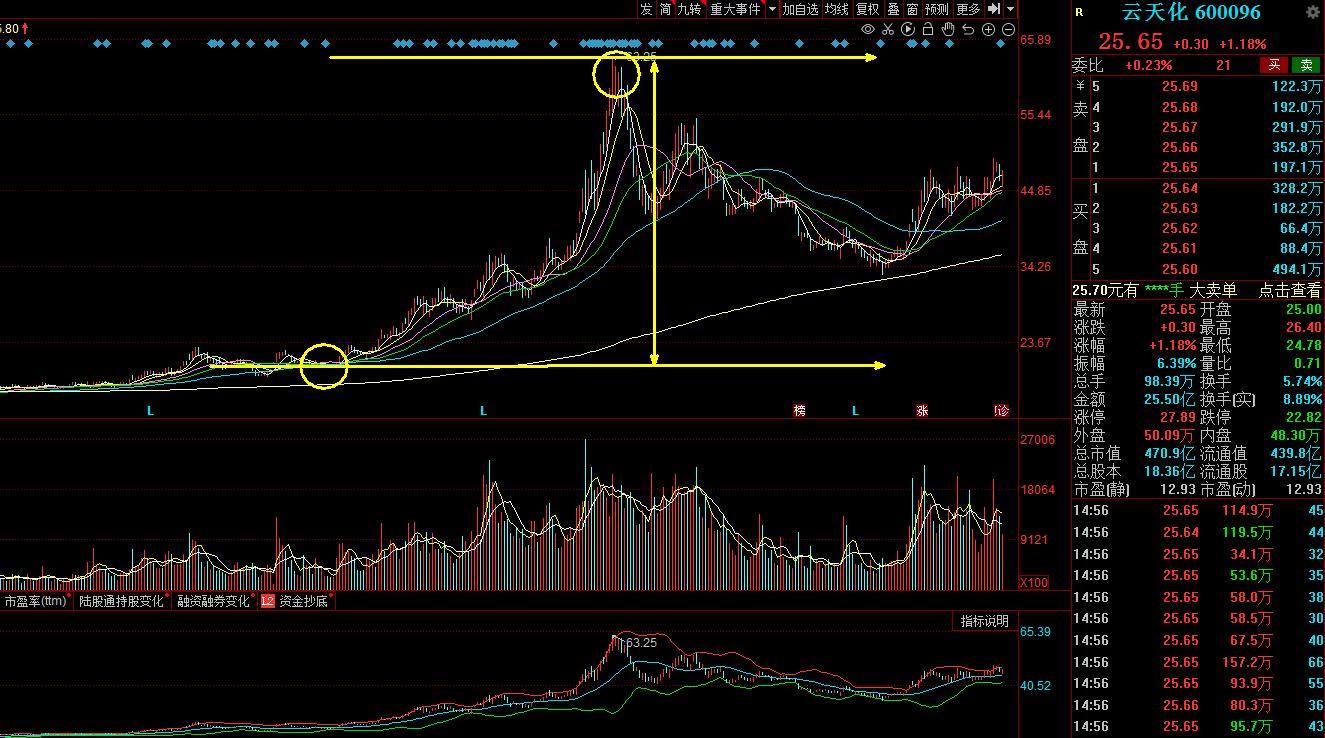Click the 榜 marker under the chart

[x=799, y=411]
